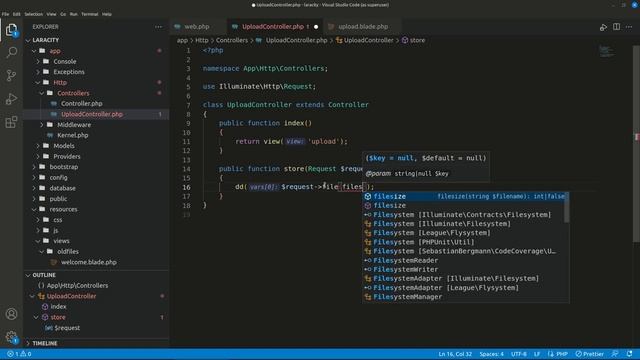
Task: Collapse the Http folder
Action: (x=38, y=82)
